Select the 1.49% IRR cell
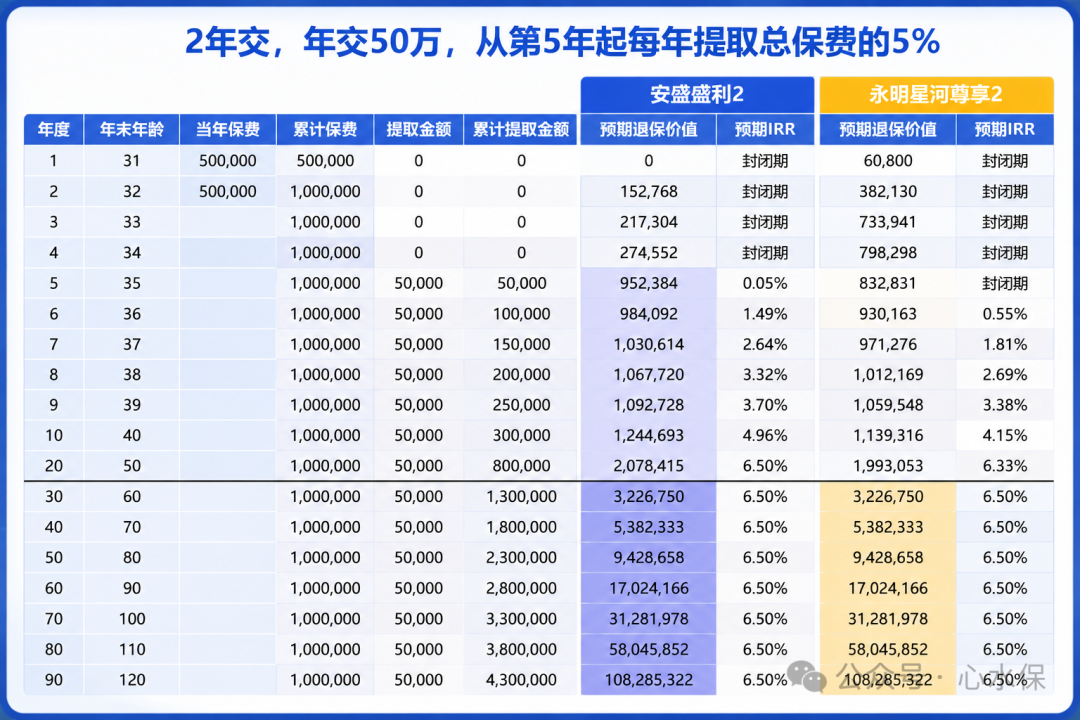This screenshot has height=720, width=1080. click(x=765, y=314)
